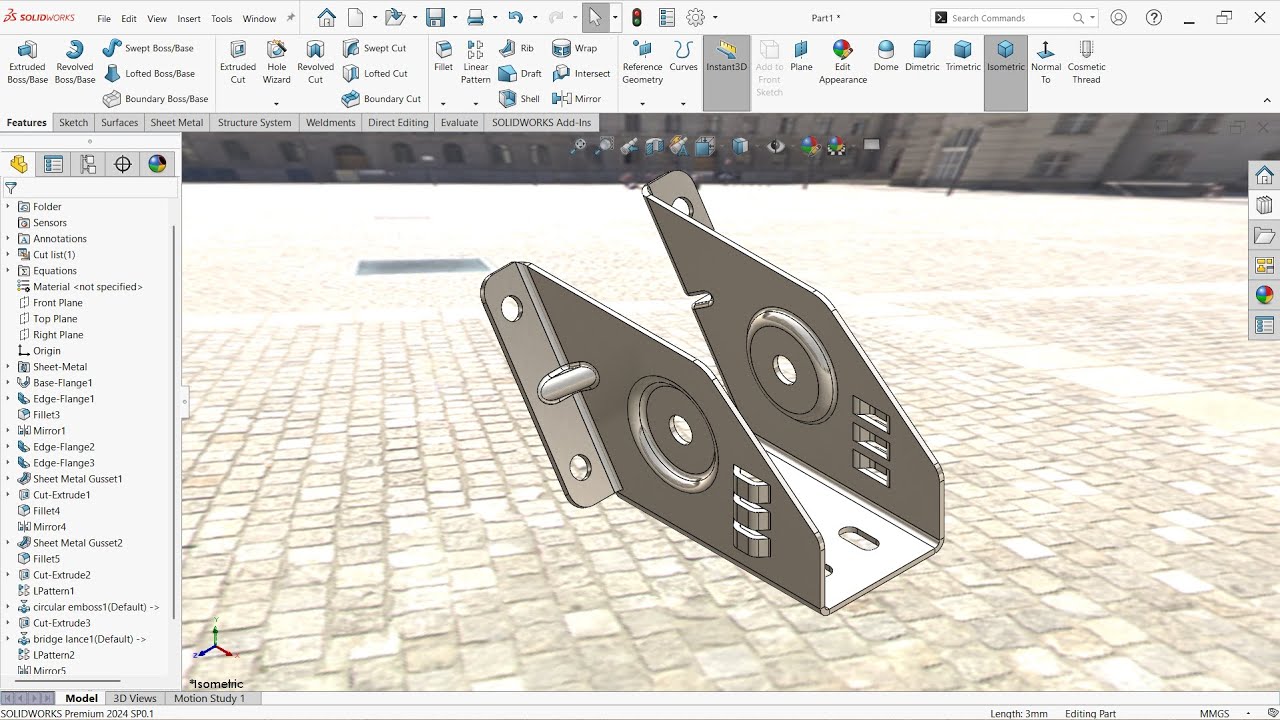
Task: Click the Rebuild traffic light icon
Action: coord(636,18)
